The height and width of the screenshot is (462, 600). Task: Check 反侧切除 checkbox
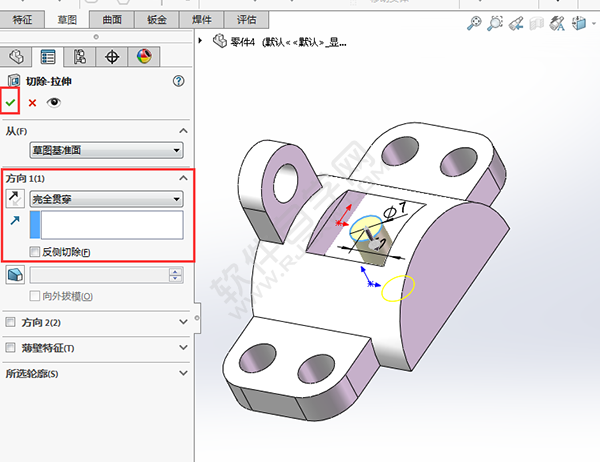tap(34, 251)
